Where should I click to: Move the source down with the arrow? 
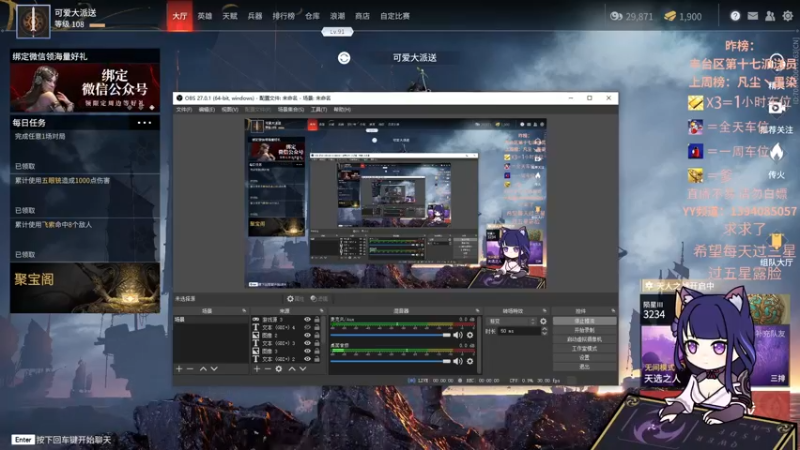(303, 368)
